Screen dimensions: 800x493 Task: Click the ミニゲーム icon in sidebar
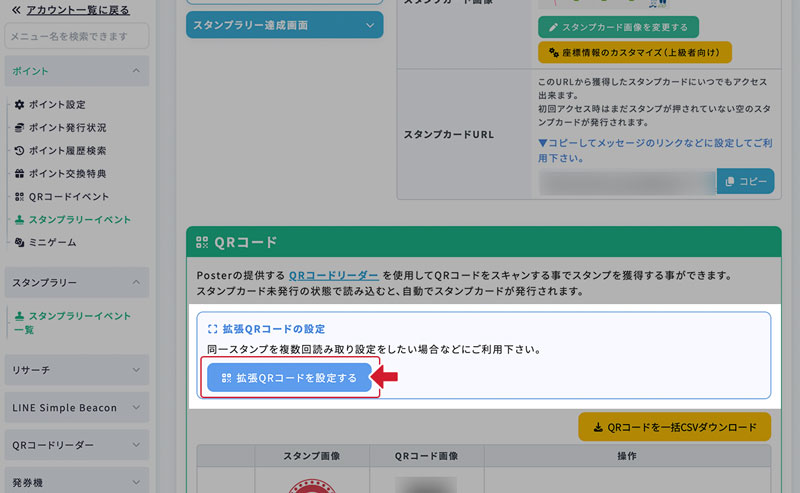[19, 243]
